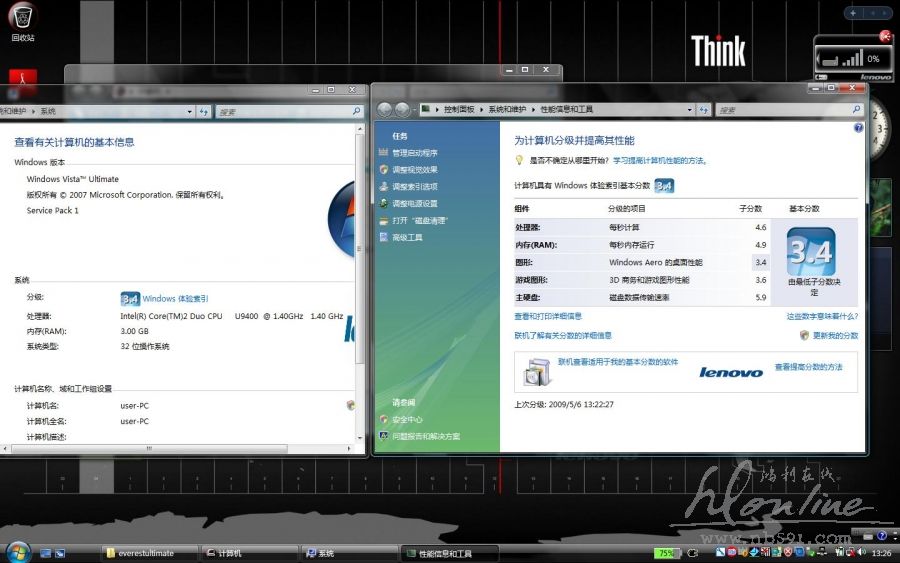Open 问题报告和解决方案 link
This screenshot has width=900, height=563.
pyautogui.click(x=426, y=436)
